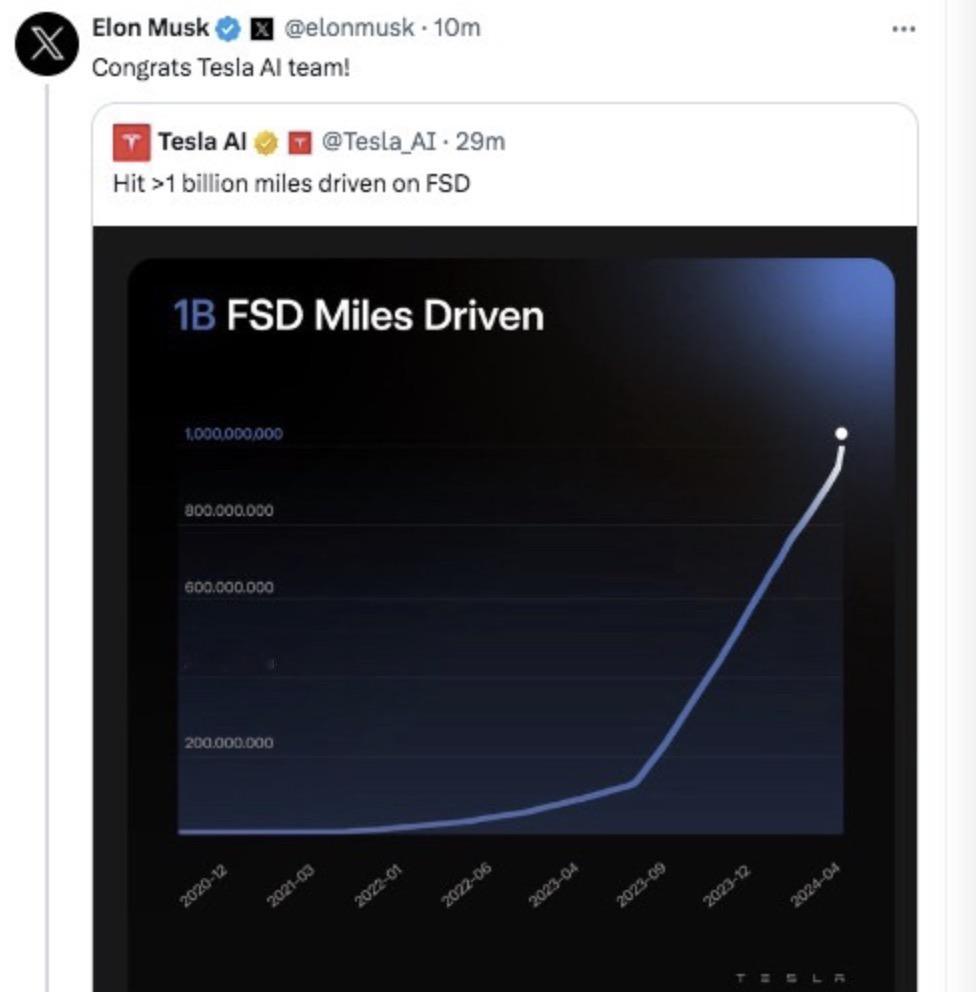976x992 pixels.
Task: Click the X affiliation badge next to Elon Musk
Action: tap(262, 29)
